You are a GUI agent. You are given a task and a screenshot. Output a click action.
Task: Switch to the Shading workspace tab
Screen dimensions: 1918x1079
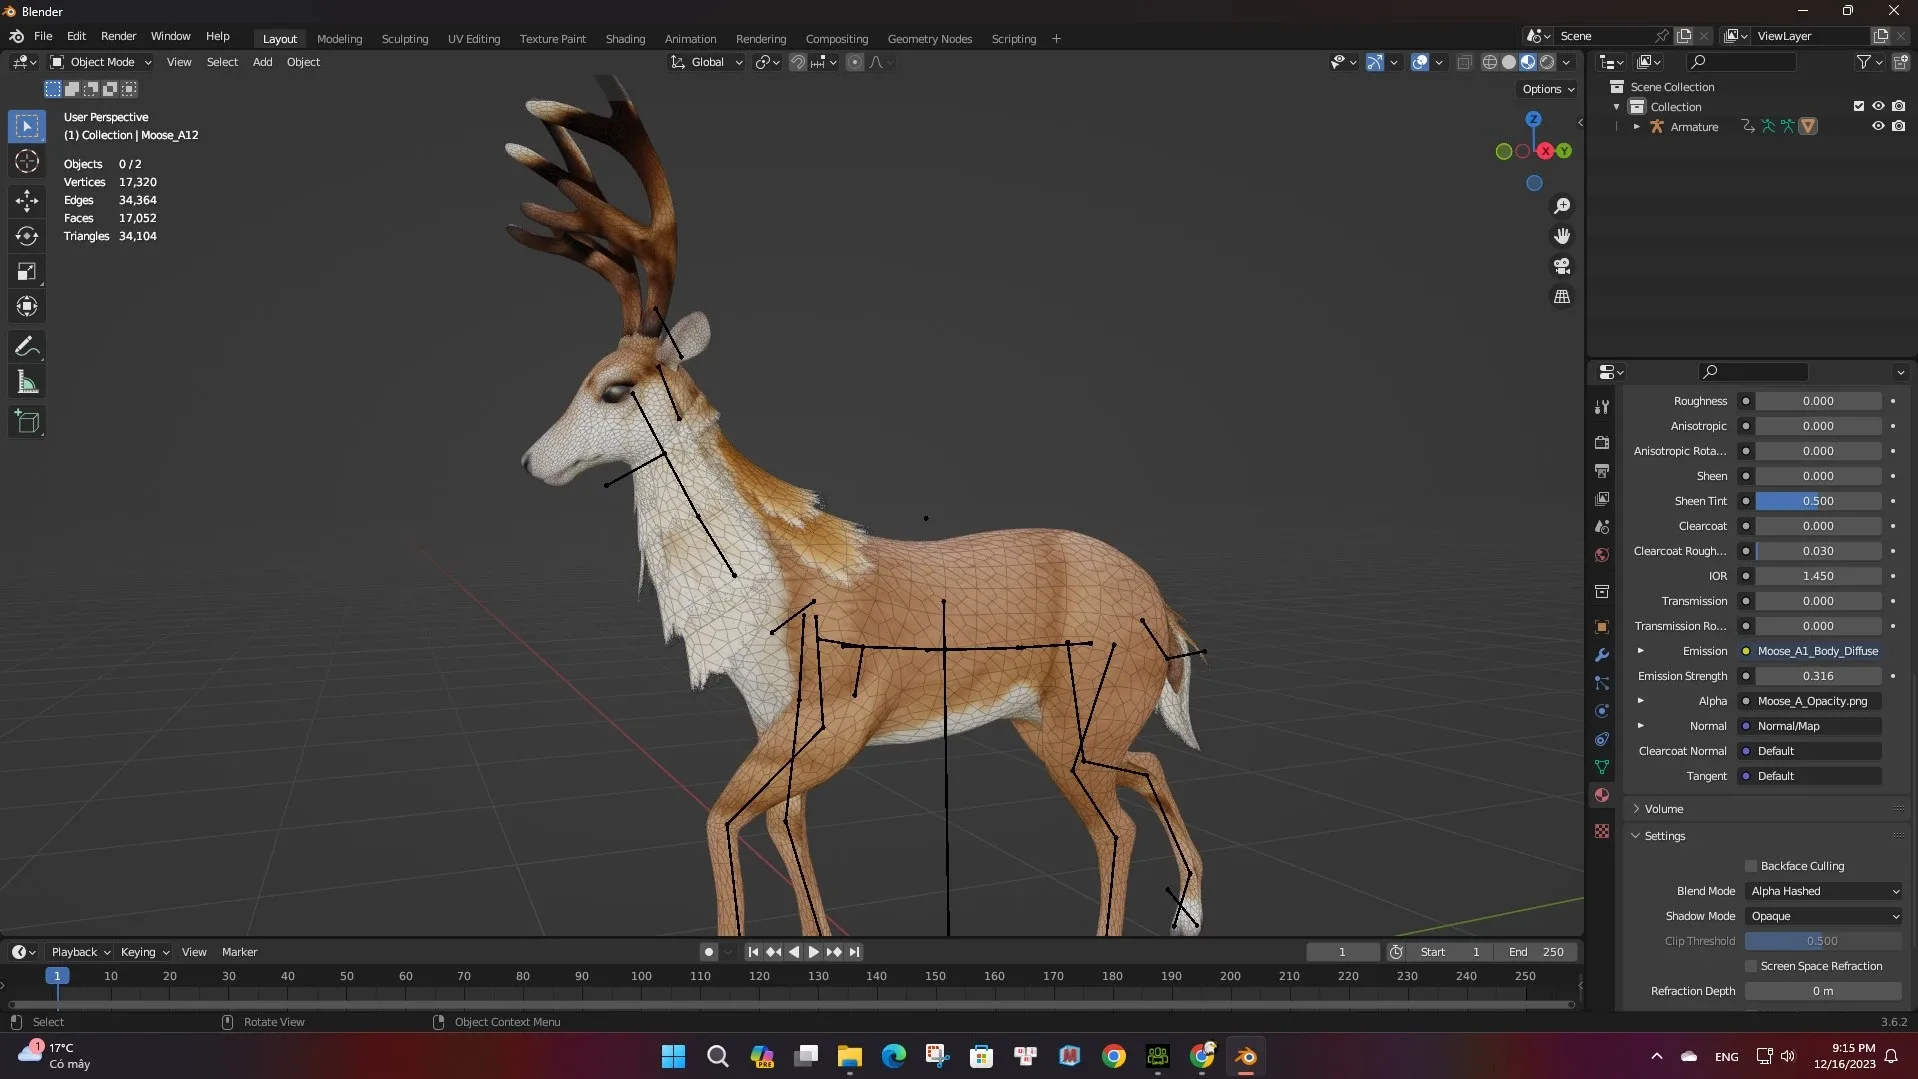pos(624,38)
